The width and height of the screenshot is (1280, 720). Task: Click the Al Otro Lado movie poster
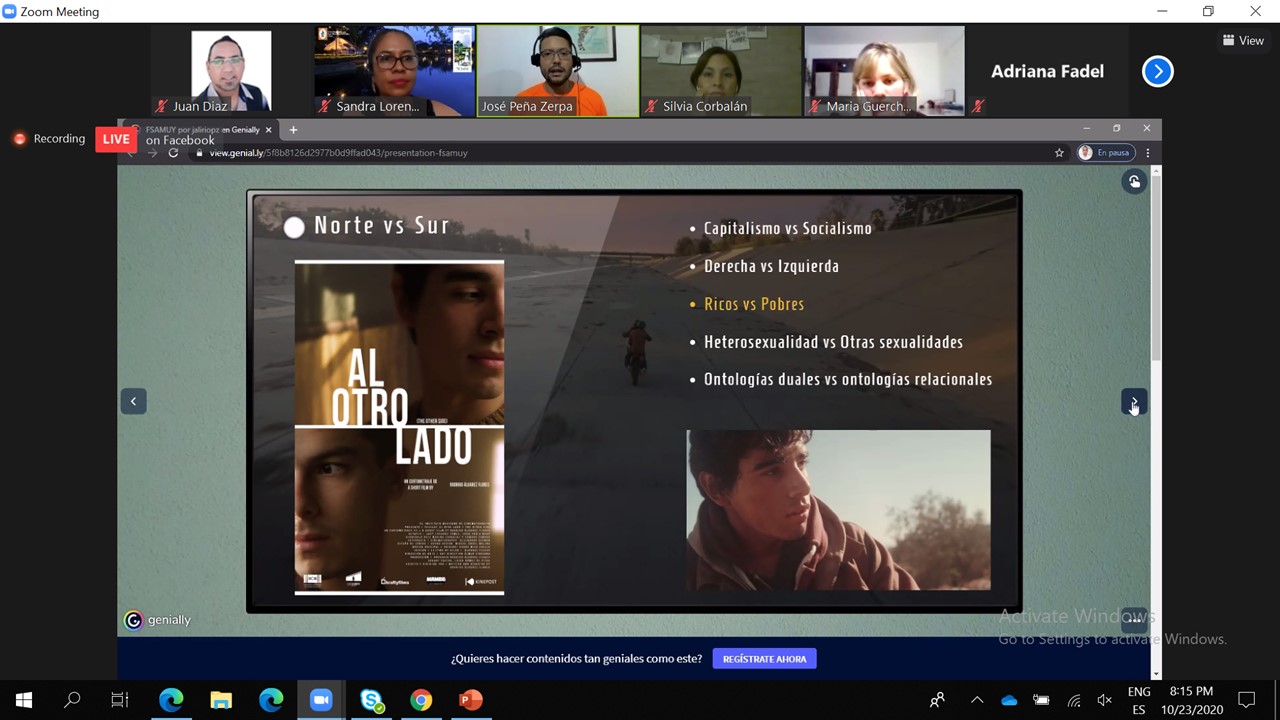[x=399, y=427]
